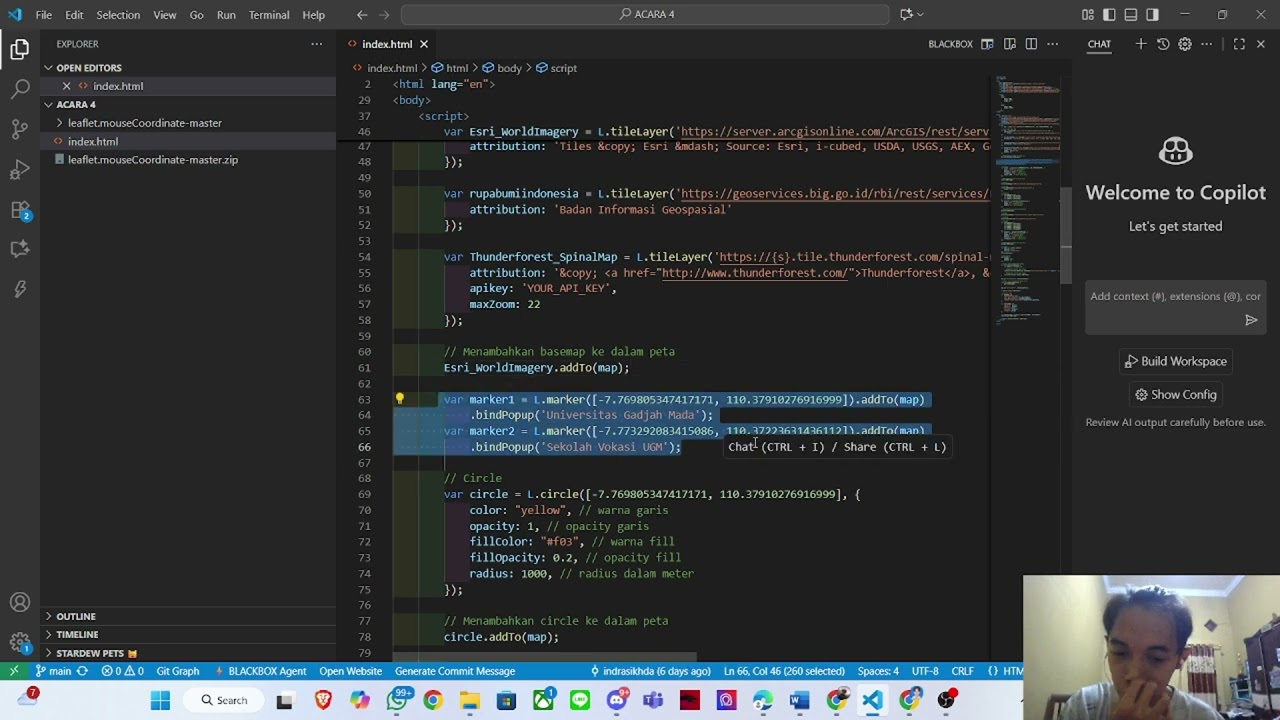Send the Copilot chat message

click(1251, 320)
